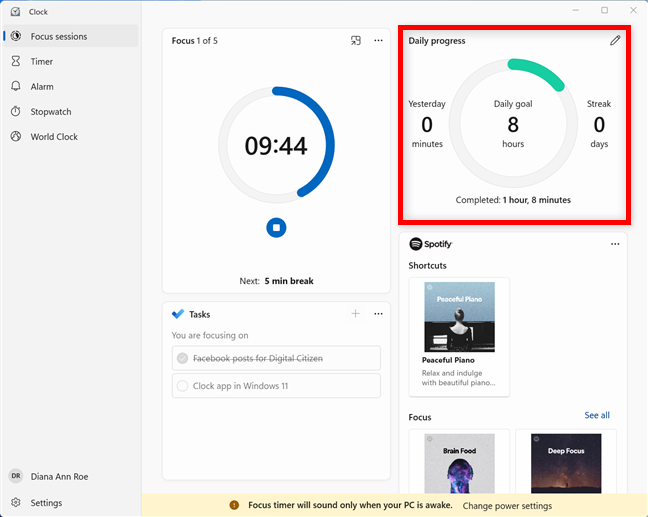Open Spotify card more options menu
The width and height of the screenshot is (648, 517).
615,244
